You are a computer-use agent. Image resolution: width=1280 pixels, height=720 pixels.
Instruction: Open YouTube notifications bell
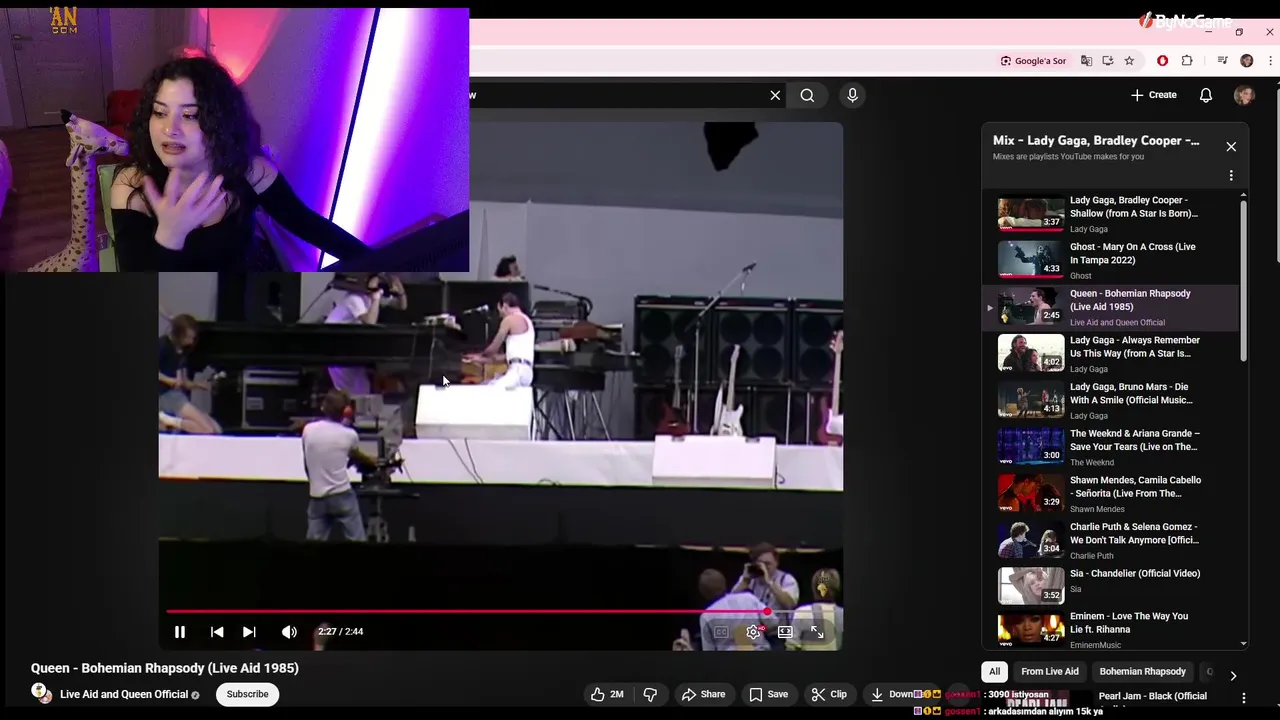(1206, 95)
